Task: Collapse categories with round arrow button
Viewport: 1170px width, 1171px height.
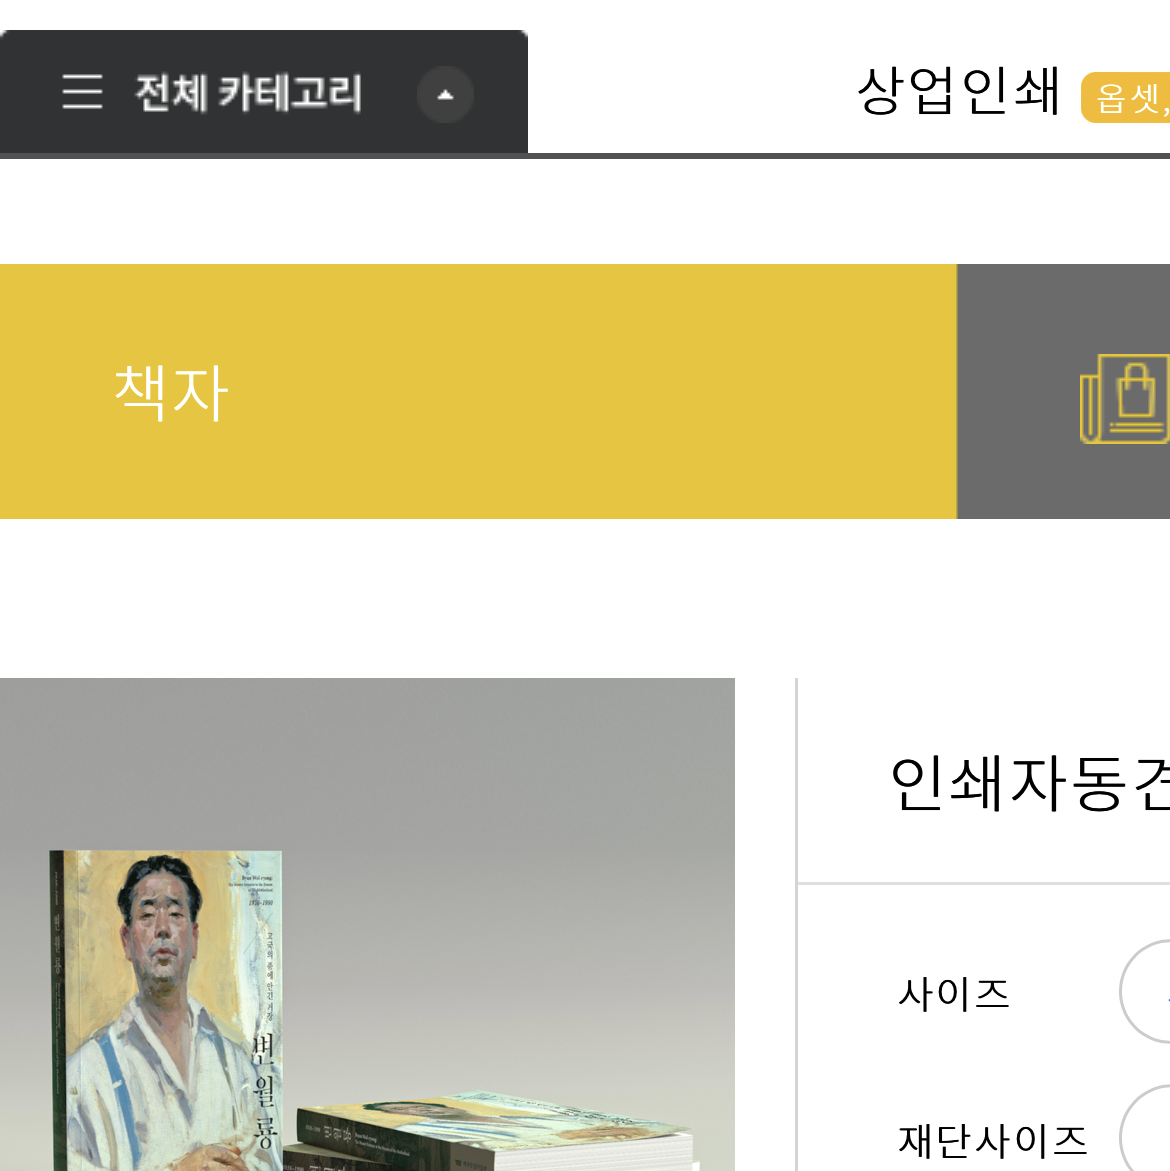Action: (x=445, y=95)
